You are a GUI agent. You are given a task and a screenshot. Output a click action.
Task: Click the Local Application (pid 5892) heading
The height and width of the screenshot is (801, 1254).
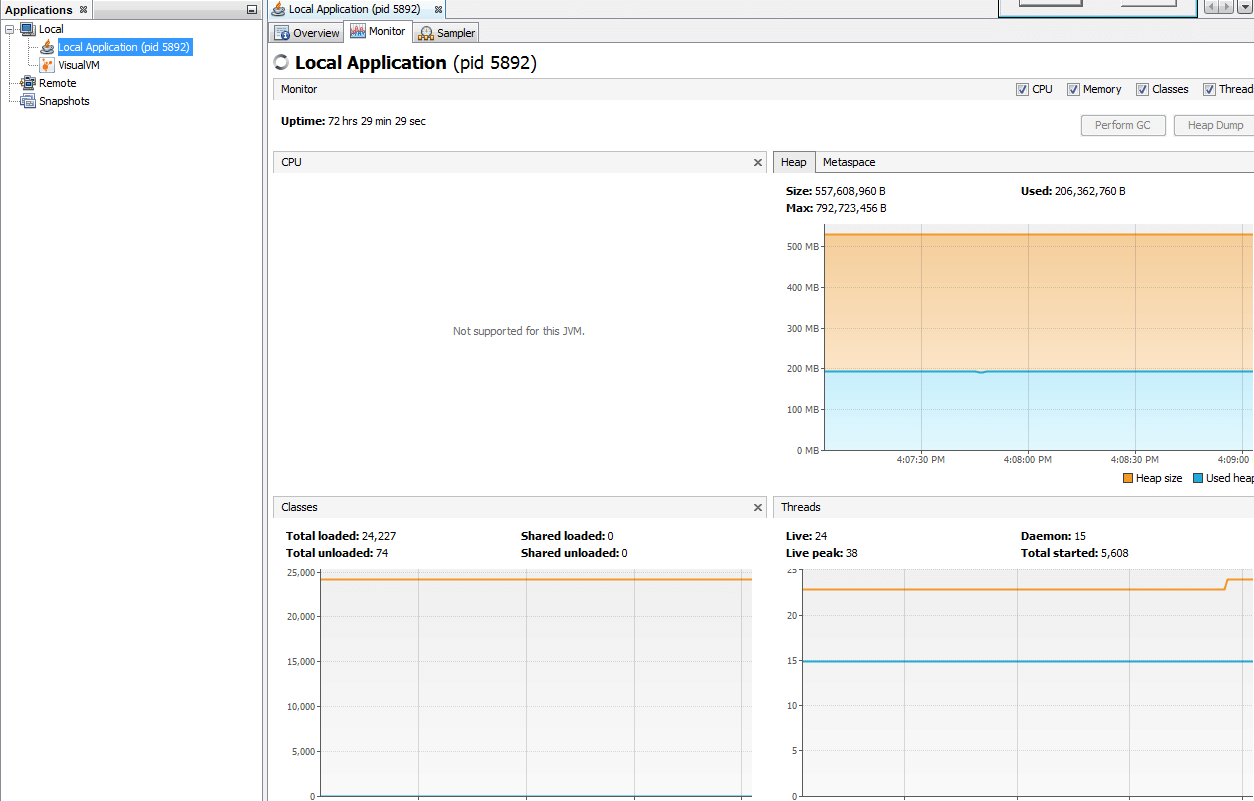click(x=416, y=62)
